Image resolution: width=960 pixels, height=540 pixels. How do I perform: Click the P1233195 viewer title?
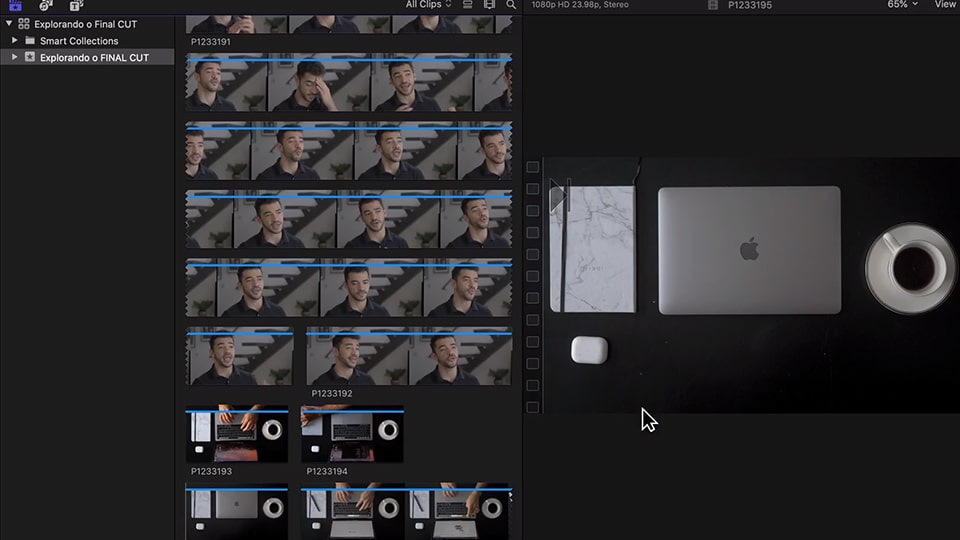750,5
